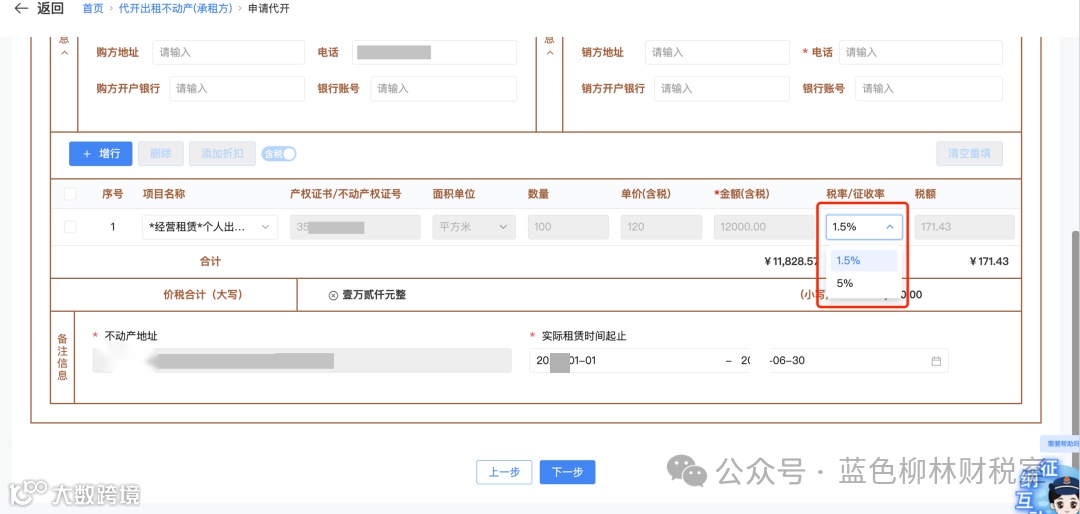Select the 5% rate option
The image size is (1080, 514).
(864, 283)
